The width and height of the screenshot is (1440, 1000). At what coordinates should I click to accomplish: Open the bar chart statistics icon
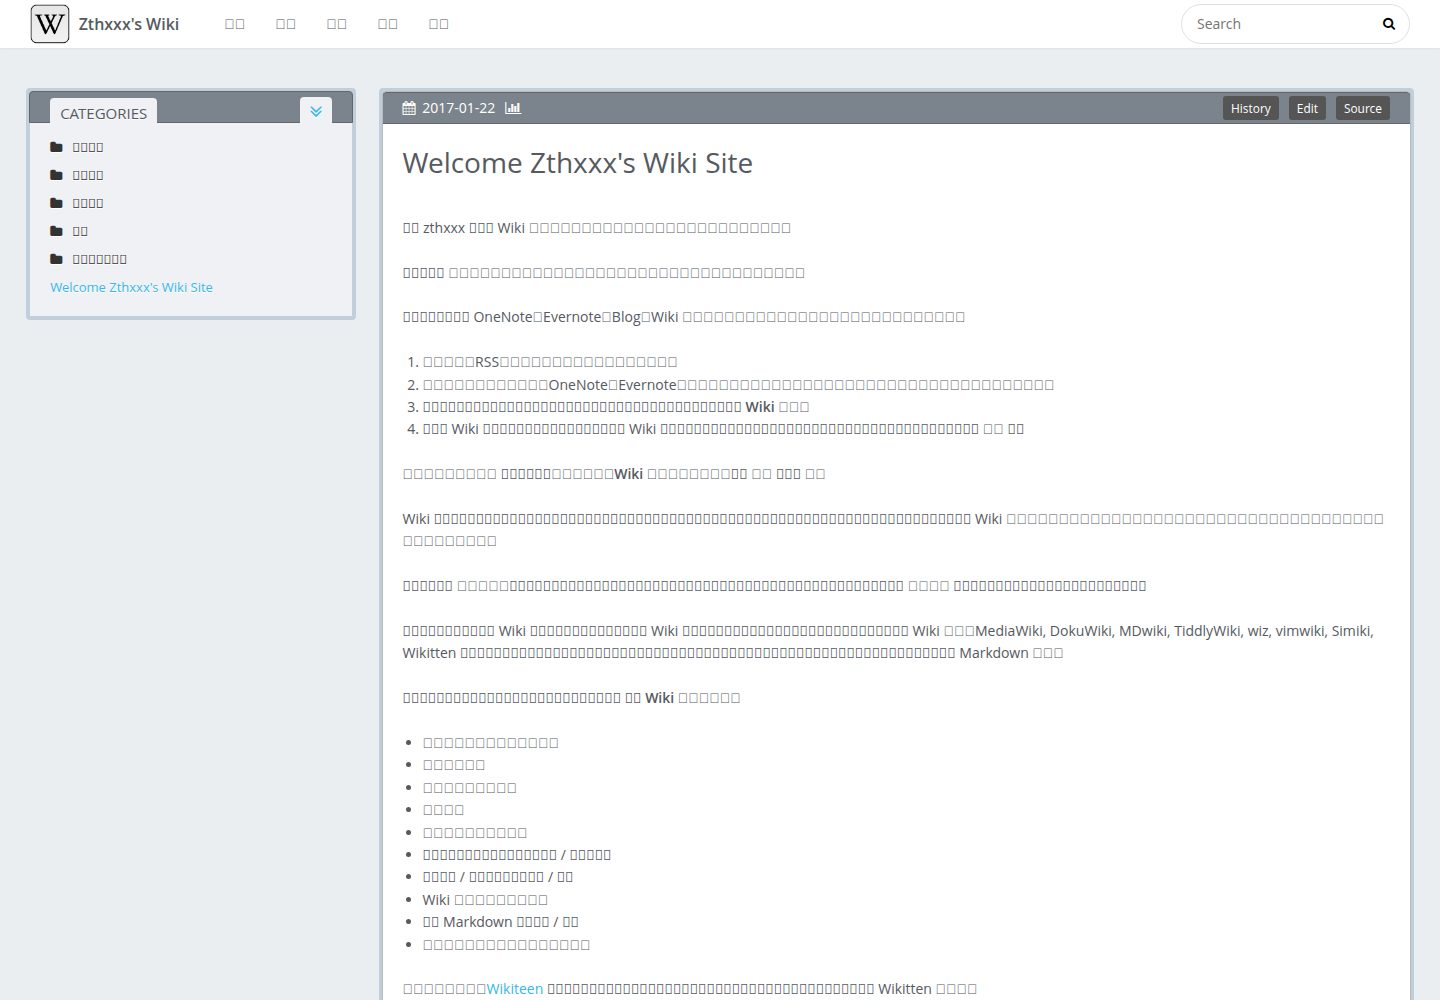click(x=513, y=108)
